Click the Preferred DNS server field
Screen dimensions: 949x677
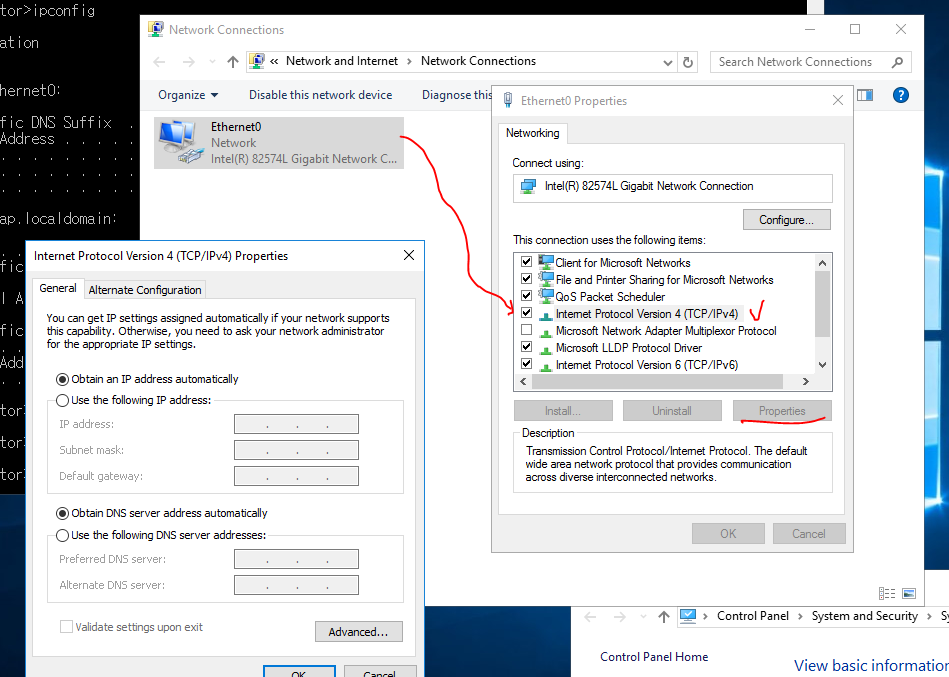pos(297,559)
